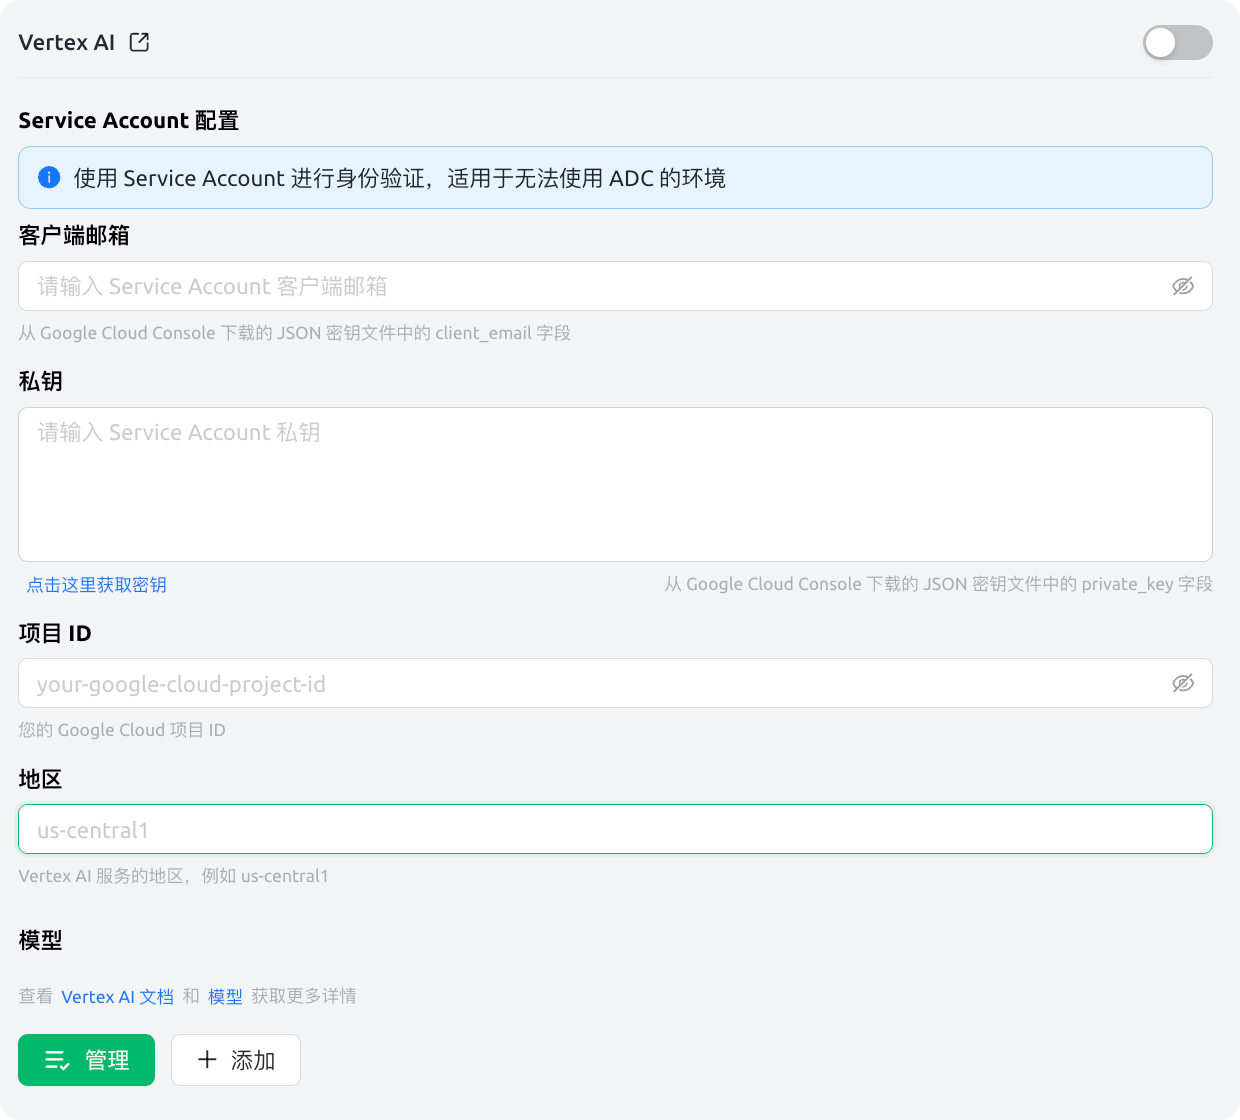This screenshot has height=1120, width=1240.
Task: Click the 地区 label
Action: [x=41, y=779]
